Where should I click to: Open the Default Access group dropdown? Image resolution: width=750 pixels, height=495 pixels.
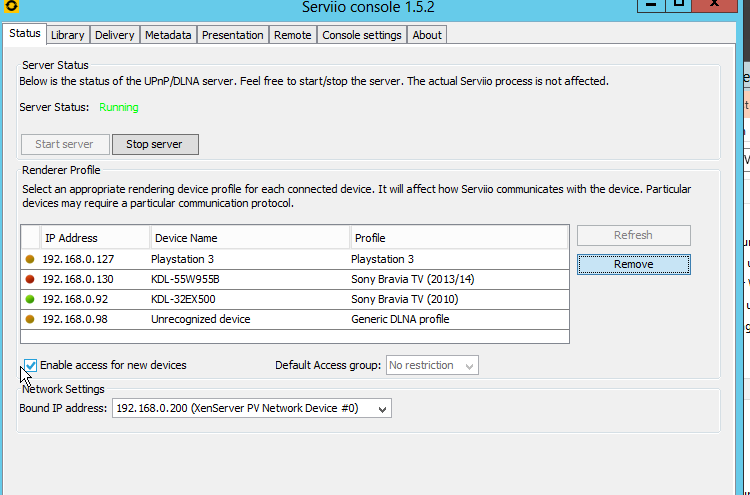(432, 365)
